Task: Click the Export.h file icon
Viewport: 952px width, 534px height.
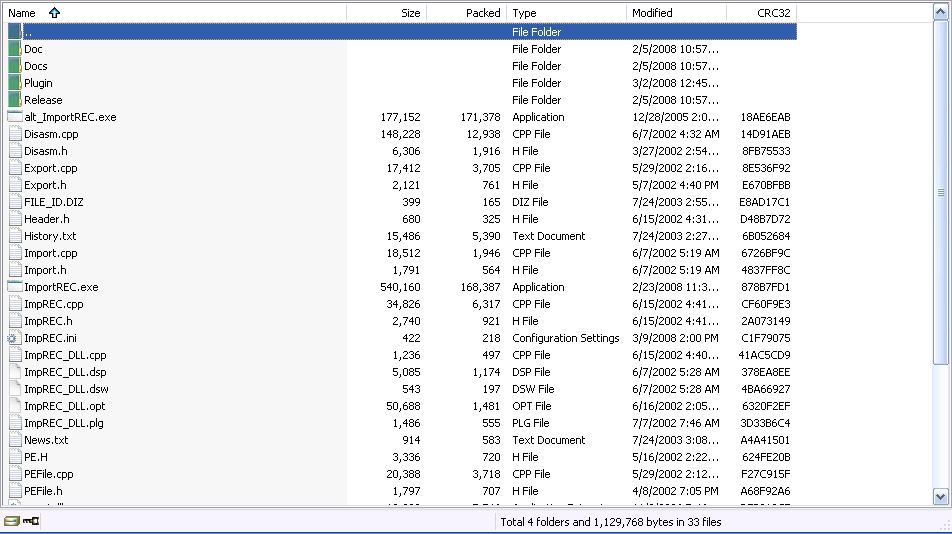Action: (x=15, y=185)
